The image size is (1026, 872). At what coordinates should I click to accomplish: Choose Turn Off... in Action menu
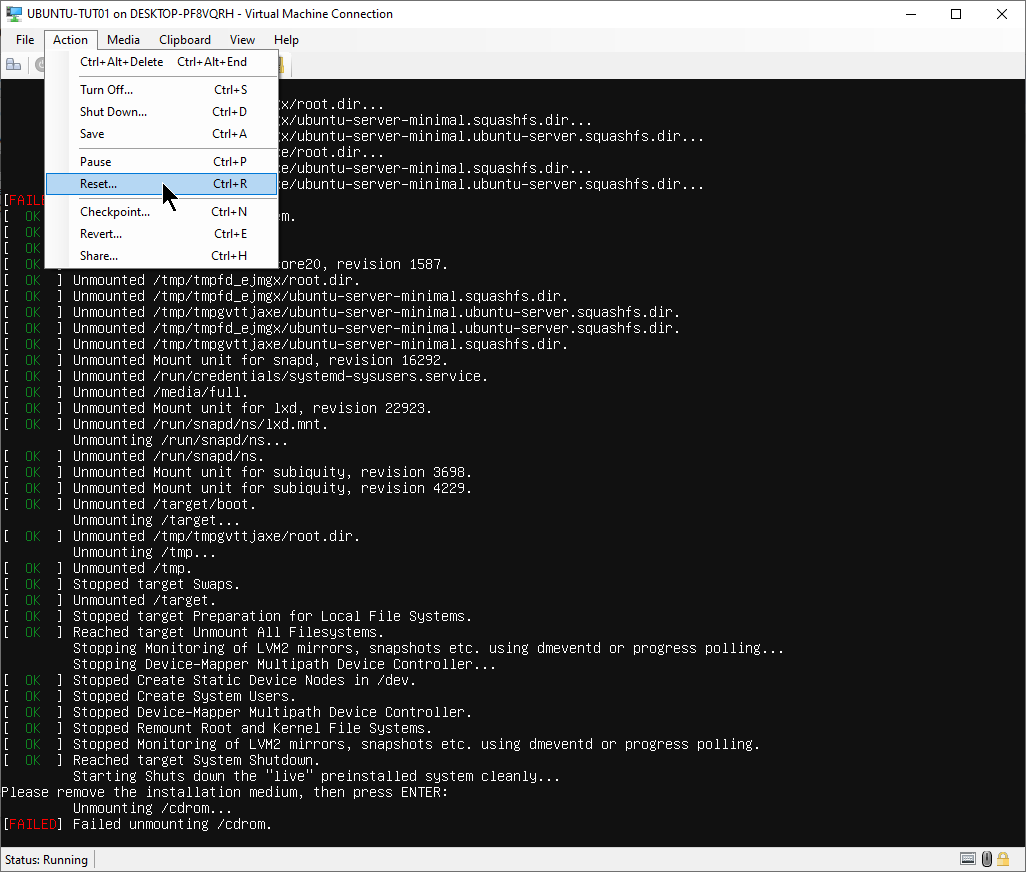pyautogui.click(x=162, y=90)
